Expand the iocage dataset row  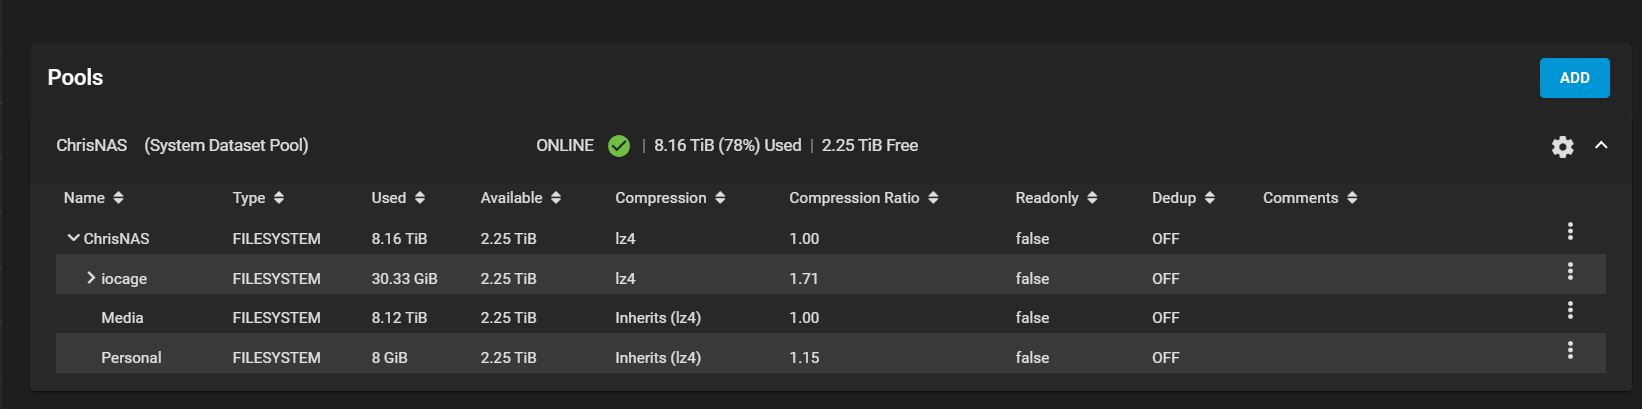(x=91, y=278)
